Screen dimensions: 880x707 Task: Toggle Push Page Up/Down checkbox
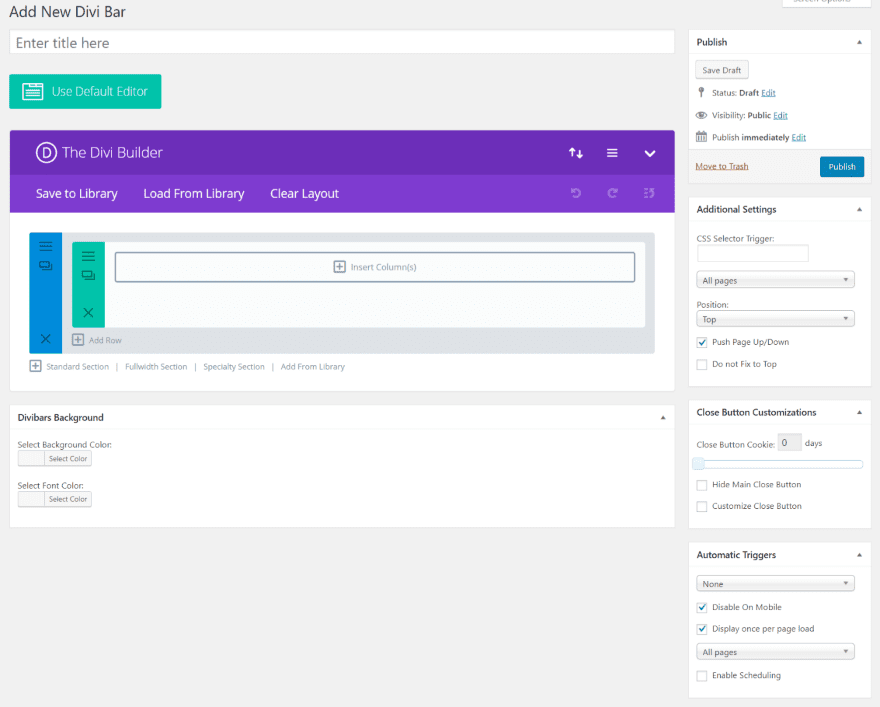[702, 342]
